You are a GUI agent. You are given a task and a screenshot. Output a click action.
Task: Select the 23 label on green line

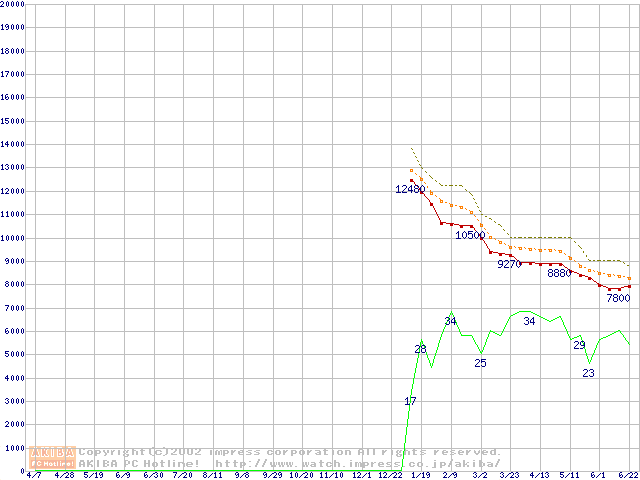pyautogui.click(x=588, y=373)
